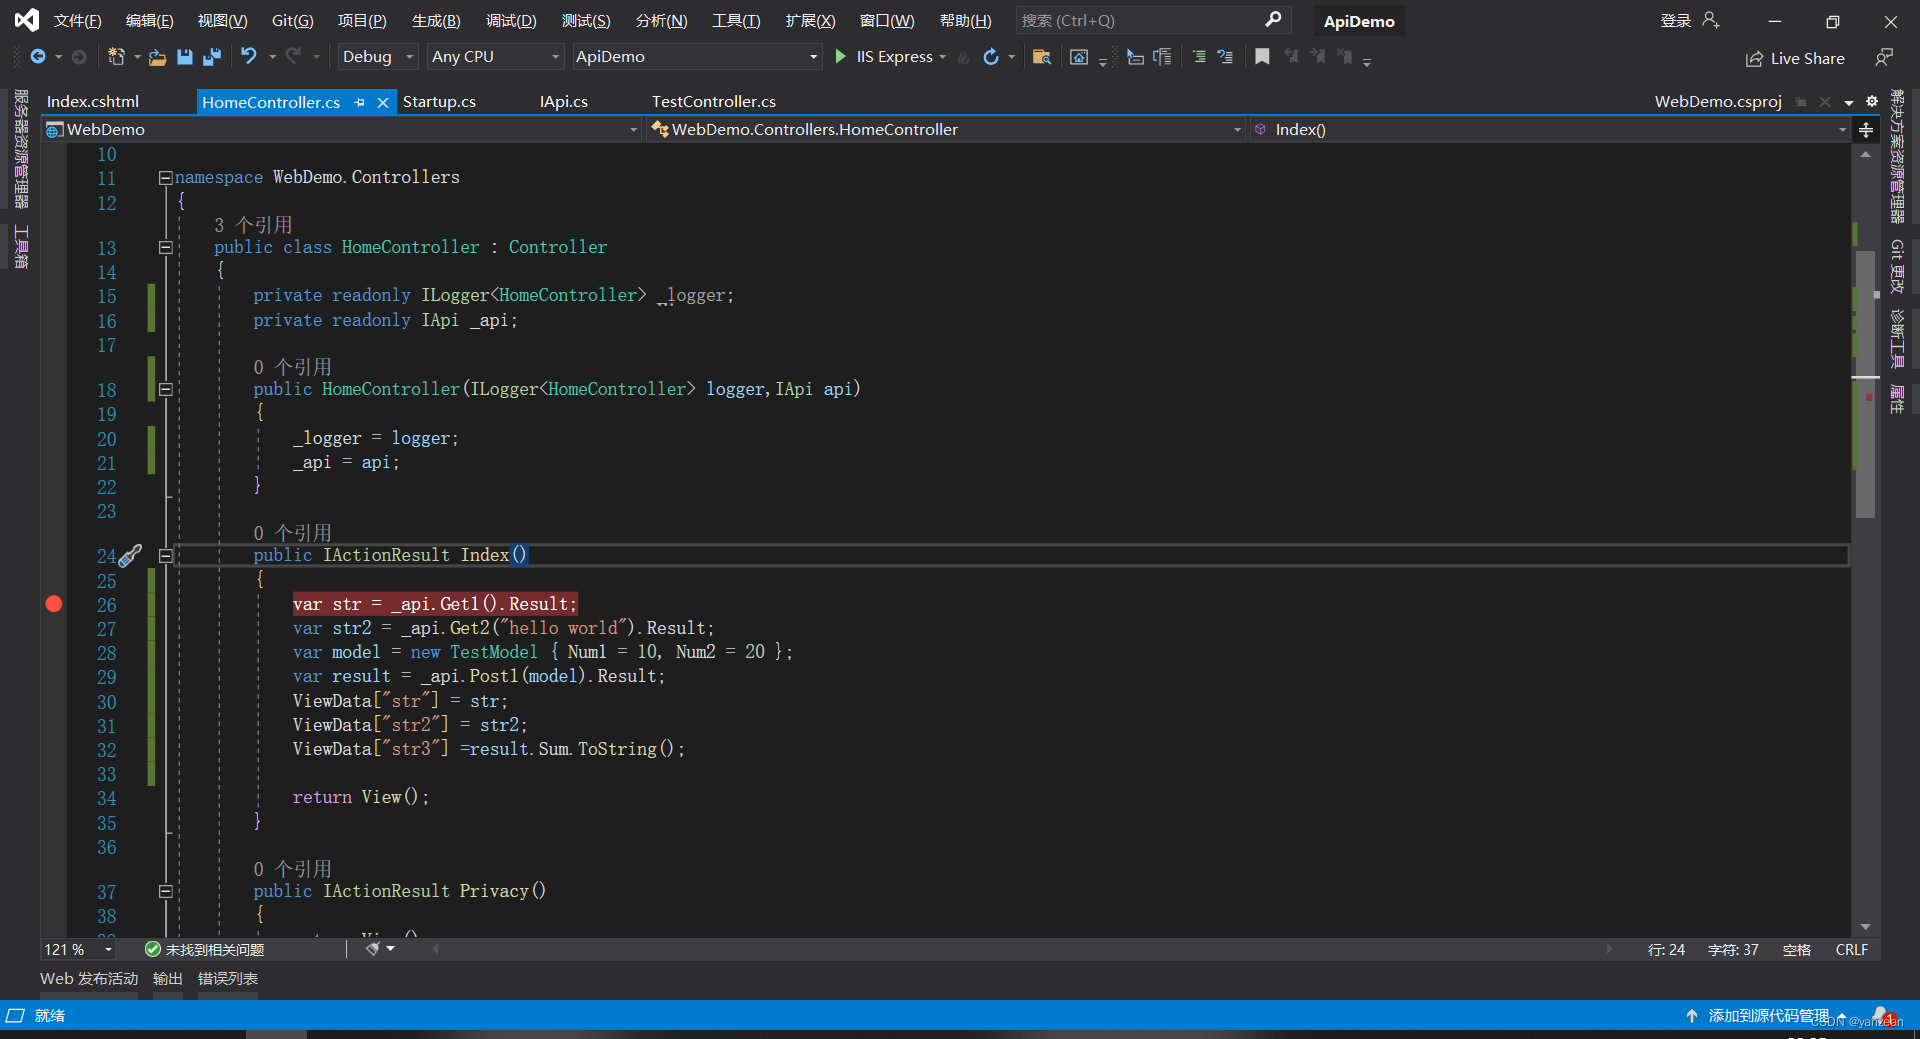Click the 3 个引用 CodeLens link above HomeController

point(253,225)
